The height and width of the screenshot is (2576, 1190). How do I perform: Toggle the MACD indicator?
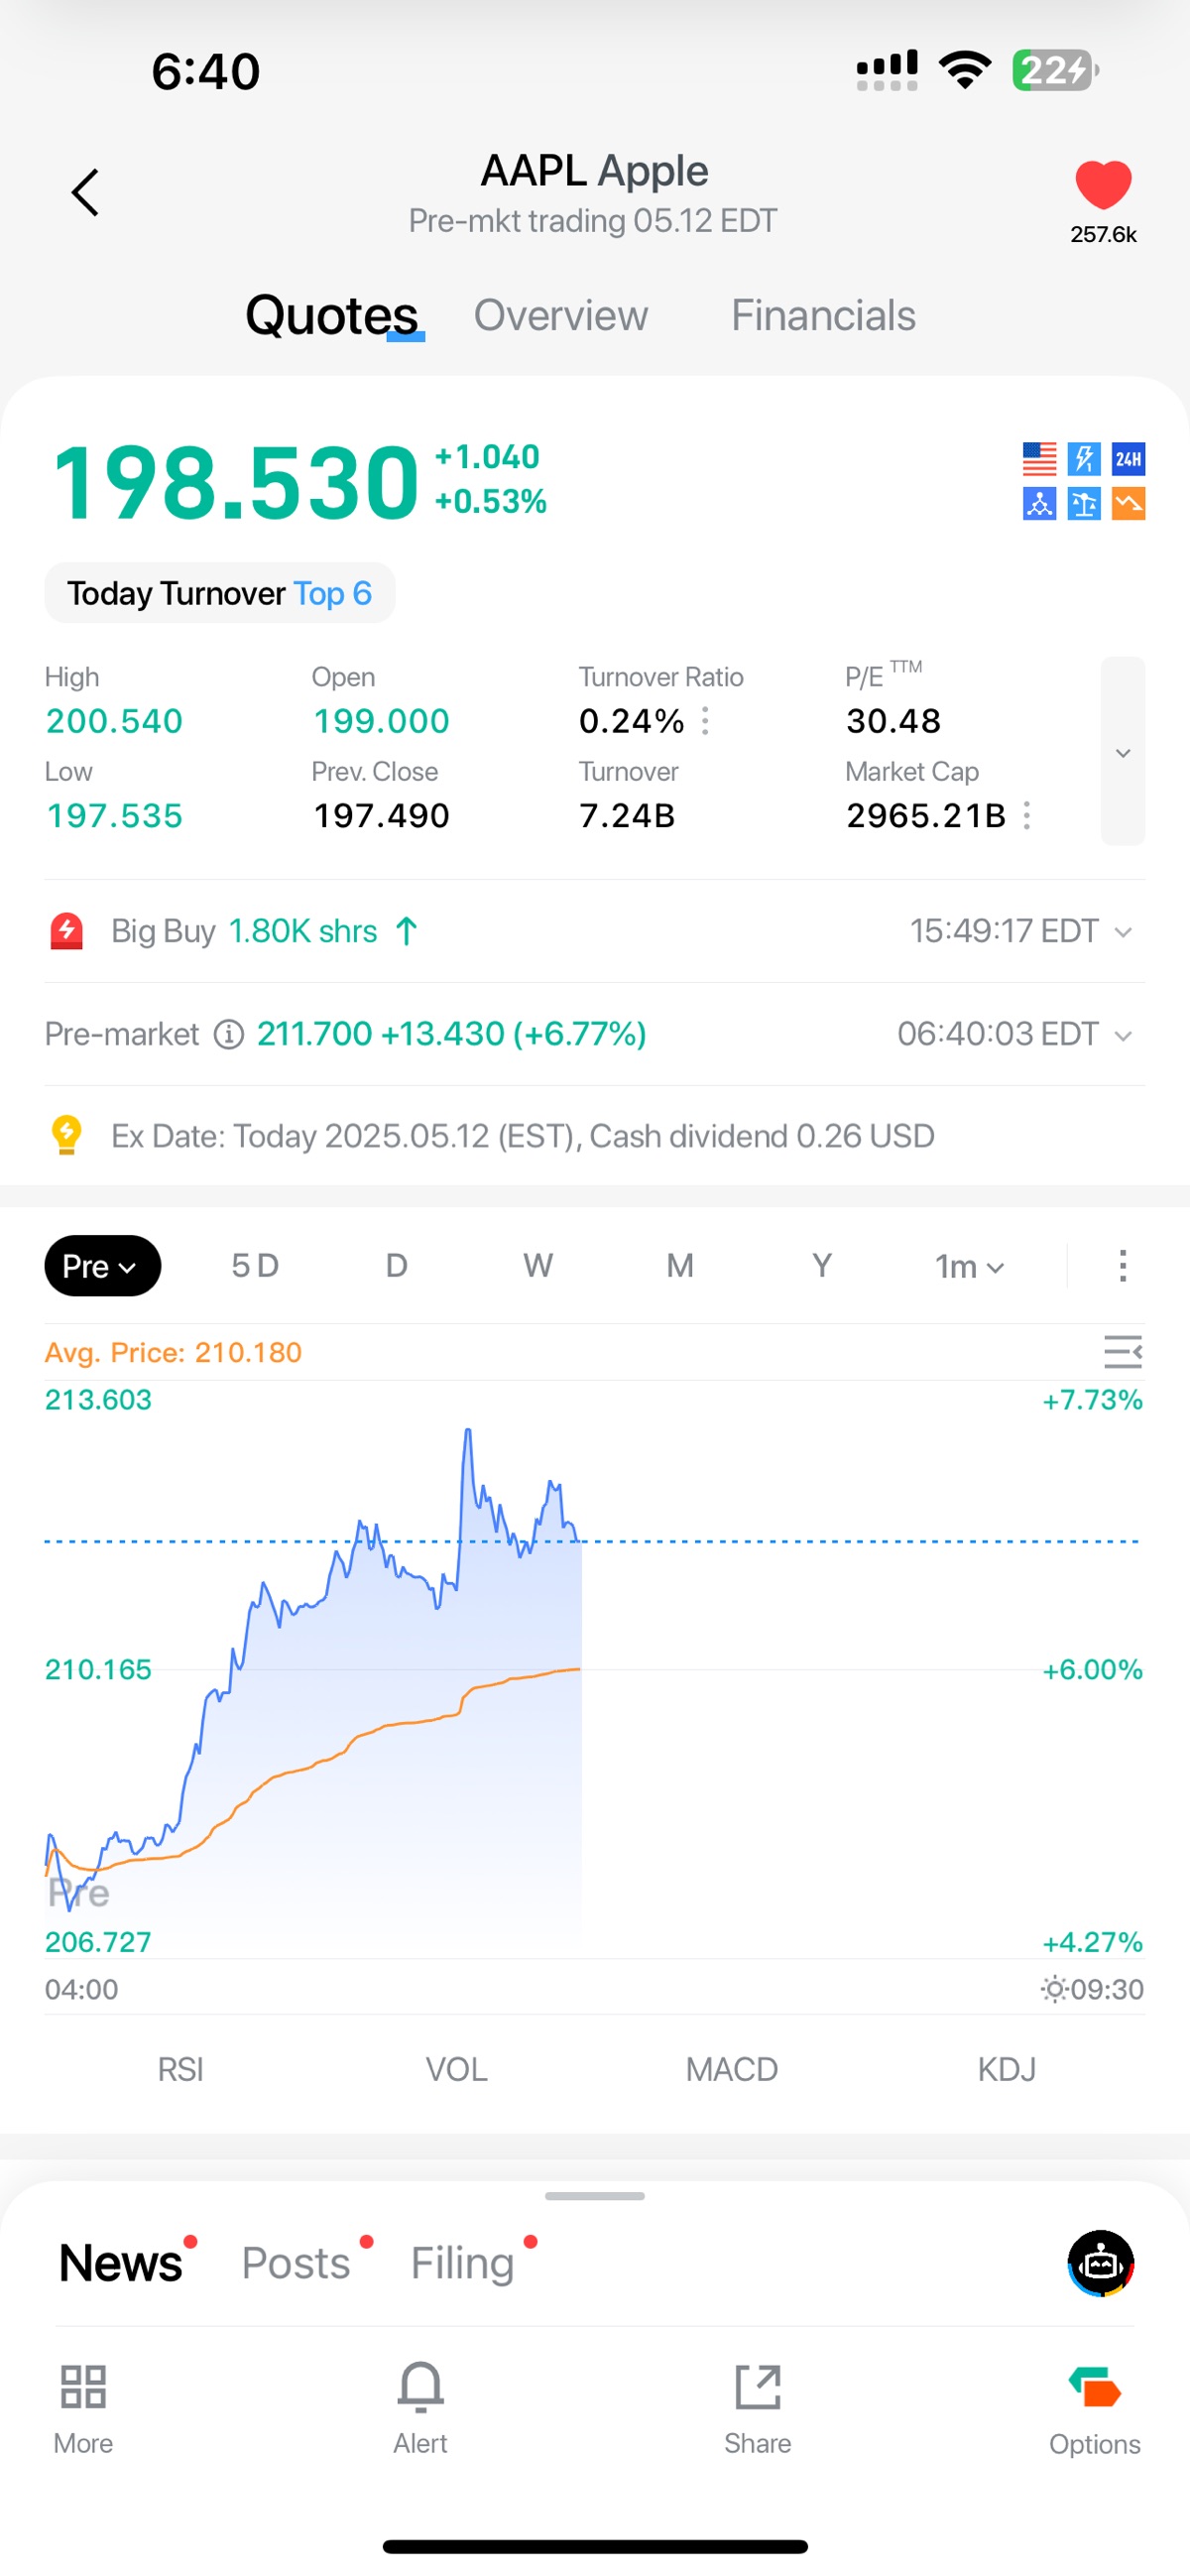click(x=731, y=2069)
